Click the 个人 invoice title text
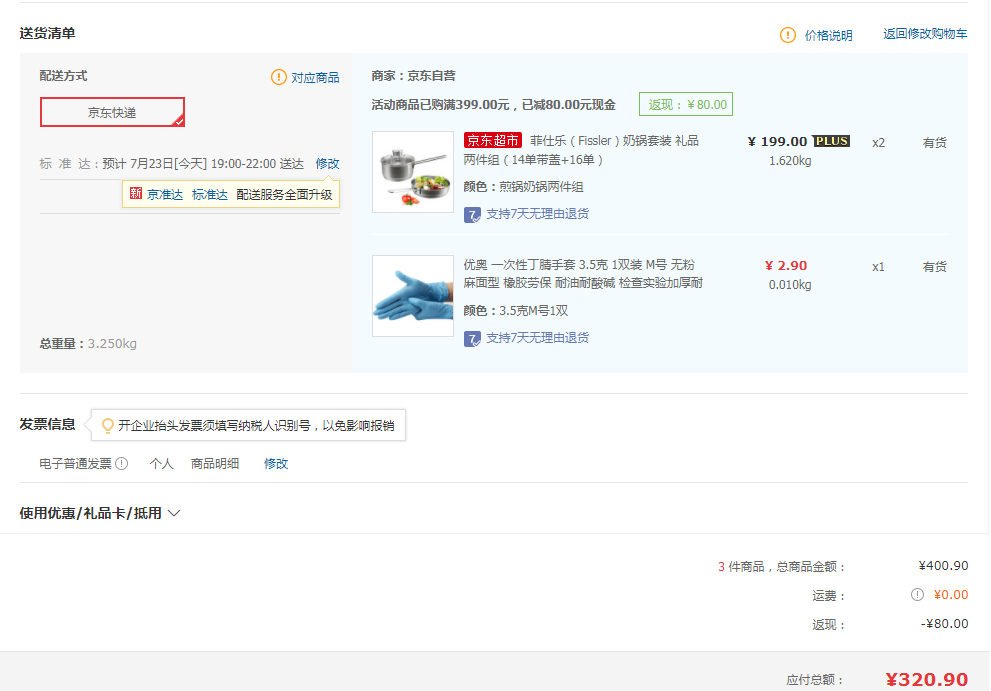991x691 pixels. coord(161,464)
